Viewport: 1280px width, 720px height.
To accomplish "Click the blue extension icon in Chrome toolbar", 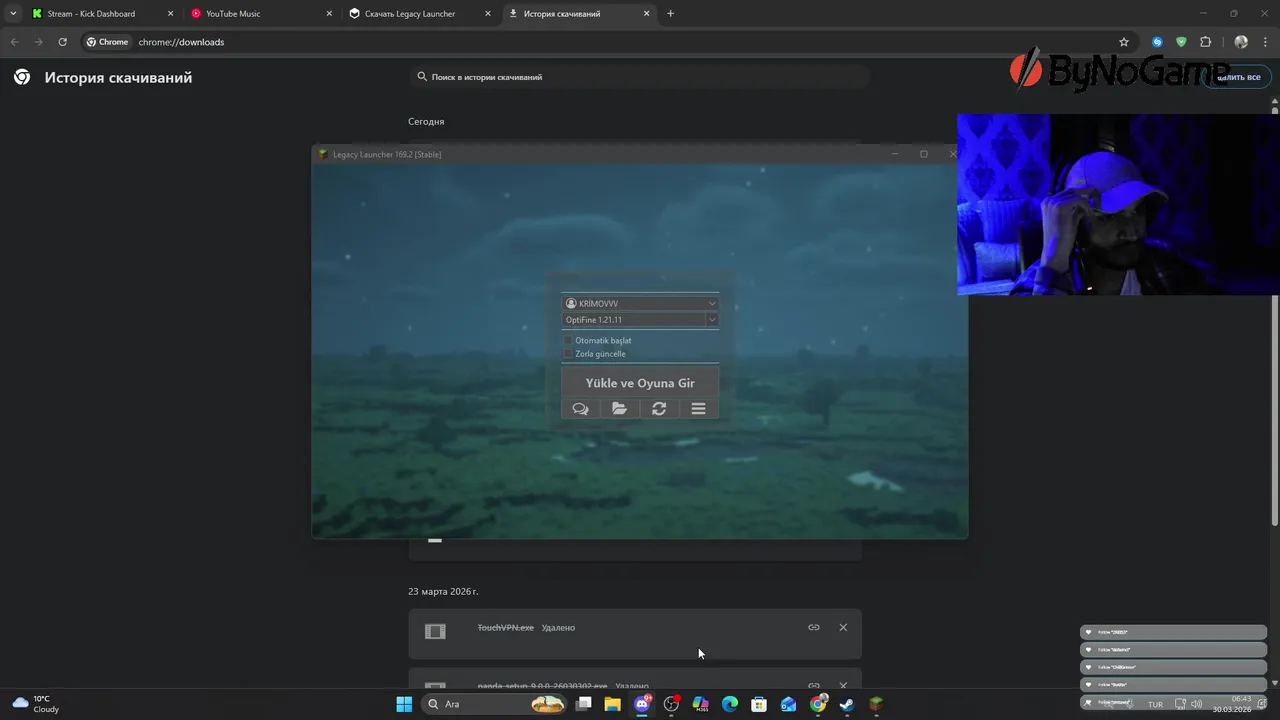I will tap(1158, 42).
